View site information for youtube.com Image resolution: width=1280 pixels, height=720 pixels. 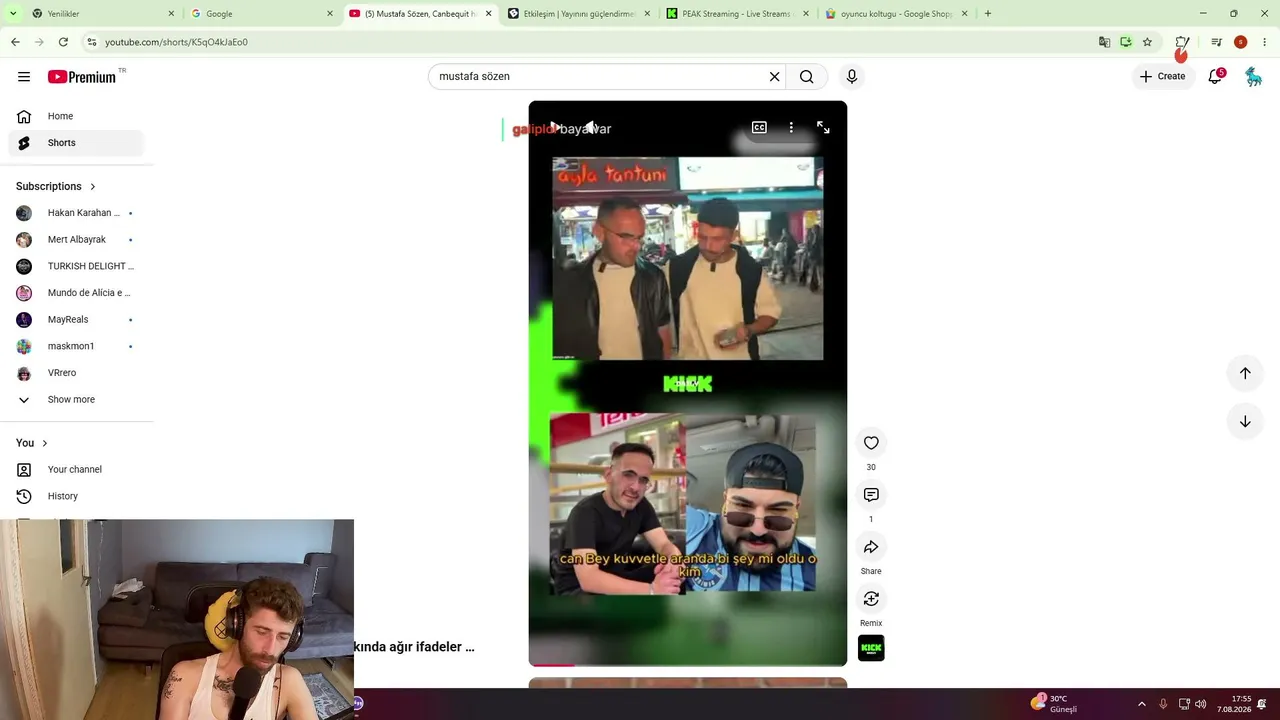tap(92, 42)
